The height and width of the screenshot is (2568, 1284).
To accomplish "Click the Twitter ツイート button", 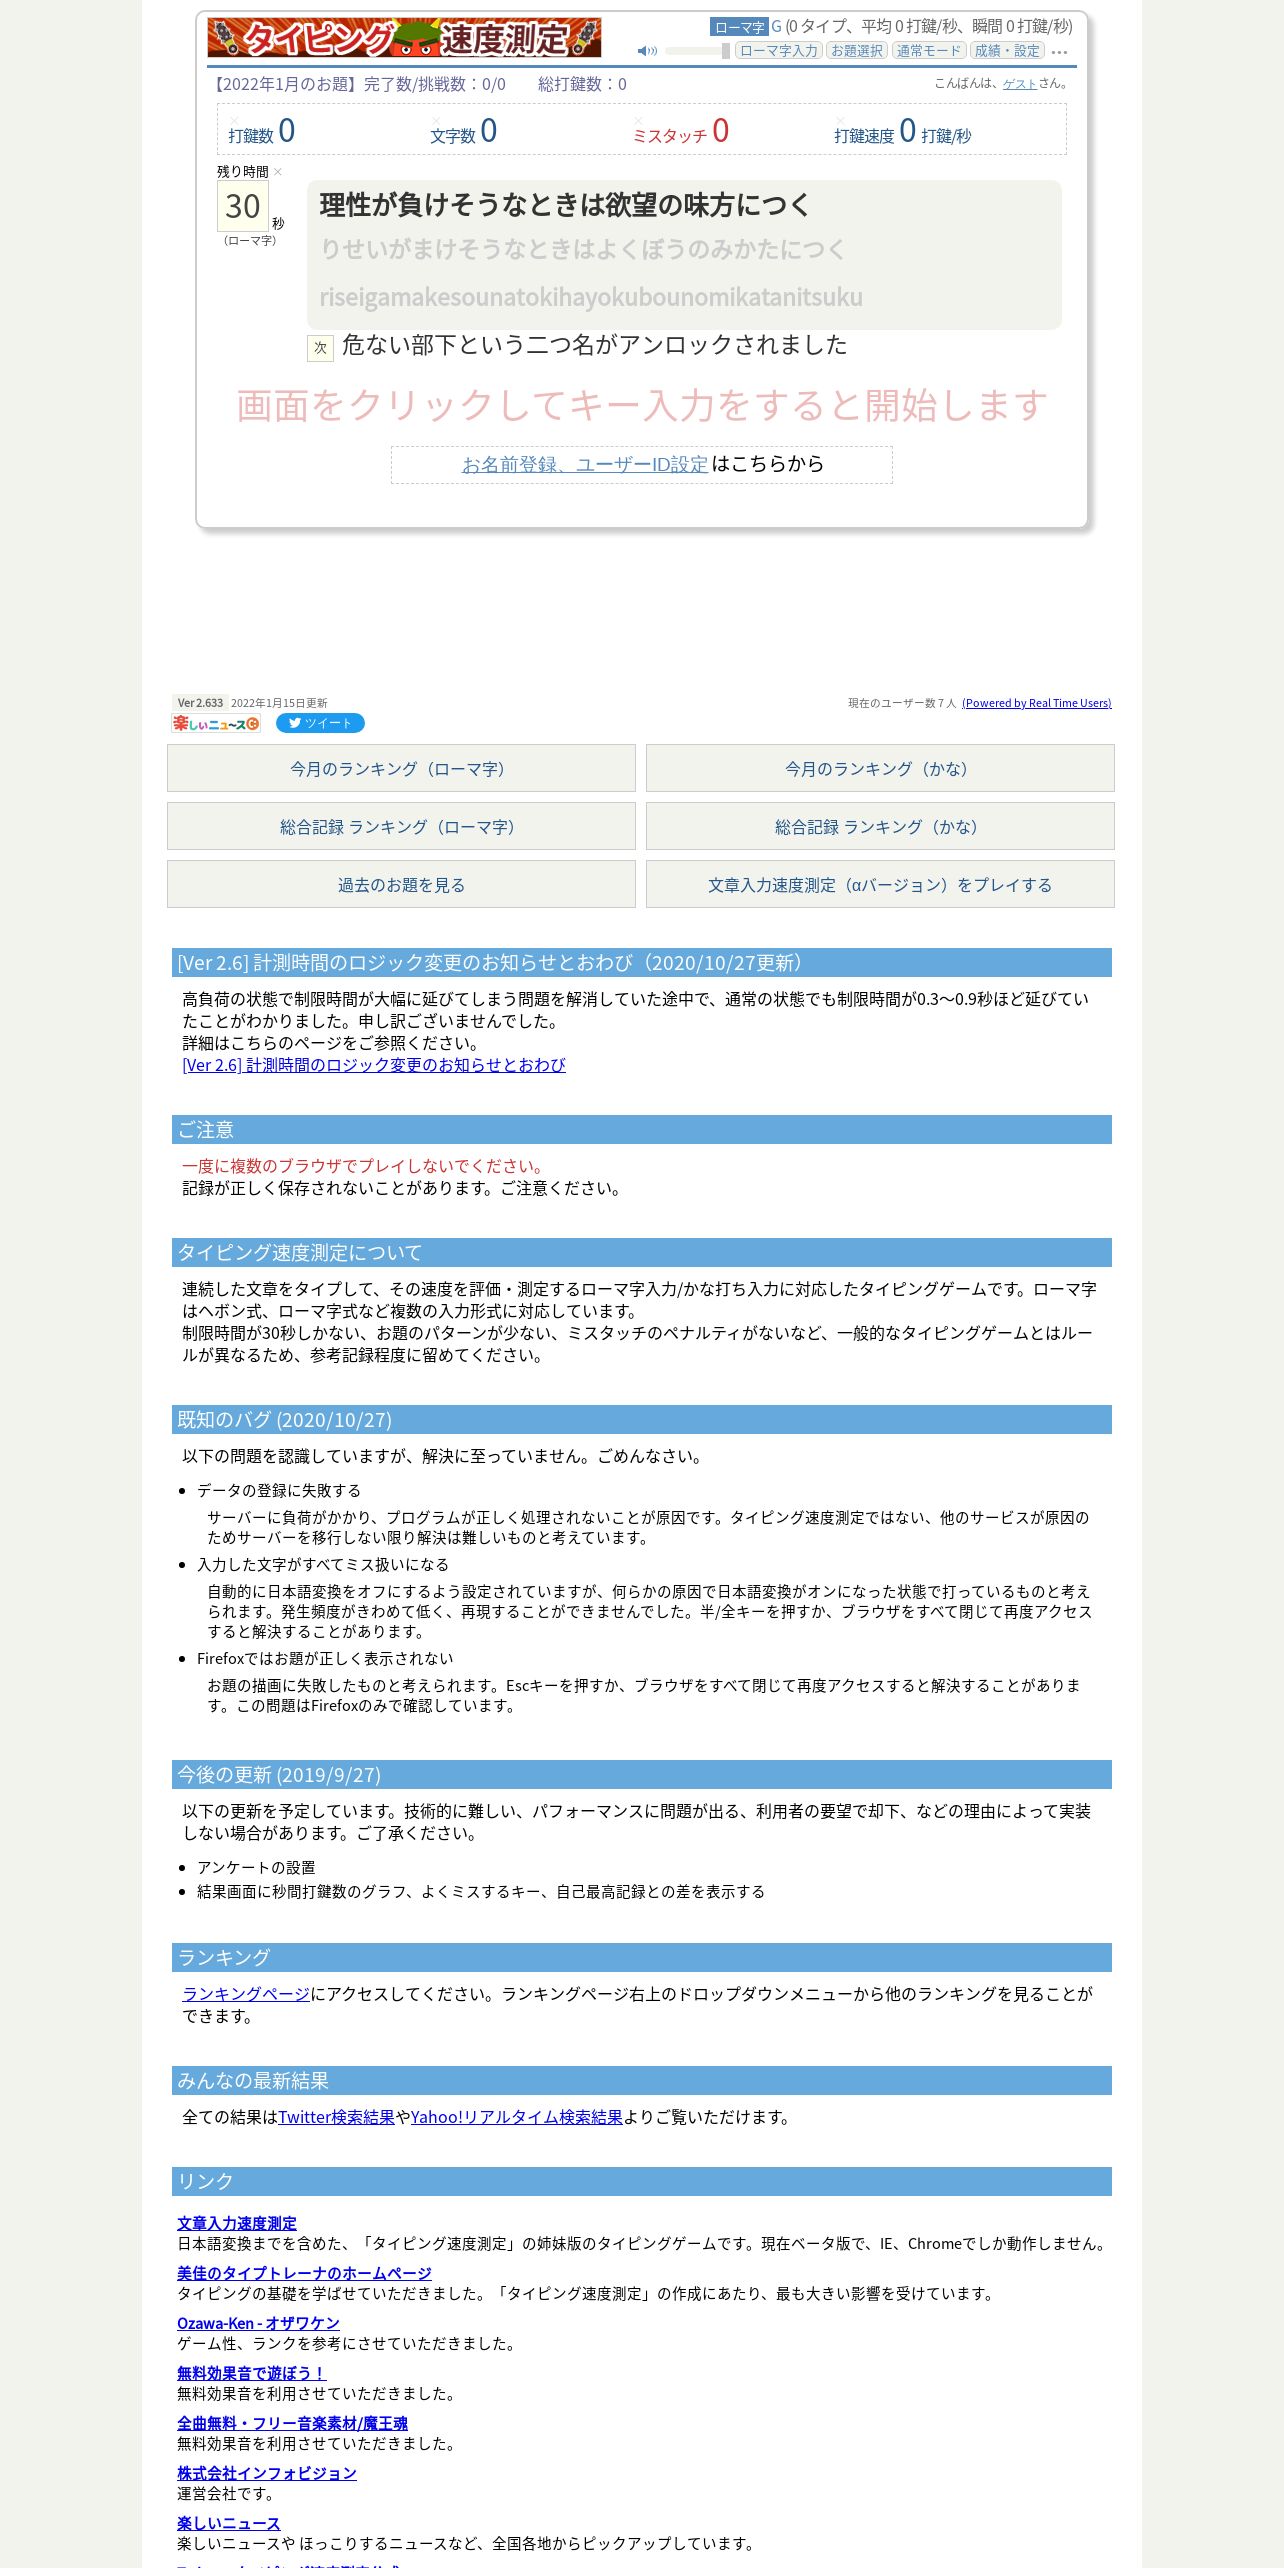I will pos(320,723).
